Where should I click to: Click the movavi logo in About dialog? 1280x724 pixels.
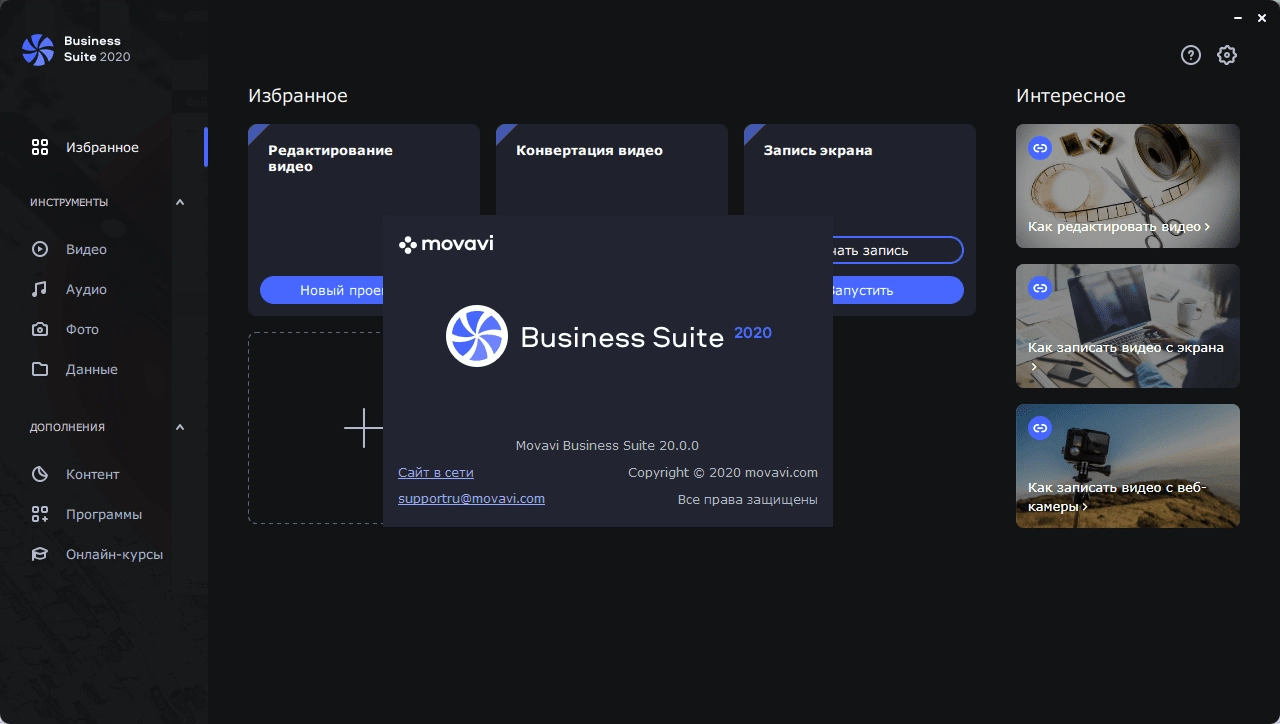coord(446,244)
